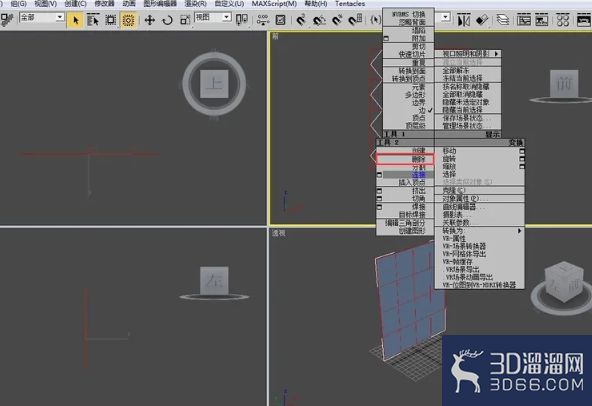592x406 pixels.
Task: Open the 帮助(H) menu
Action: click(316, 4)
